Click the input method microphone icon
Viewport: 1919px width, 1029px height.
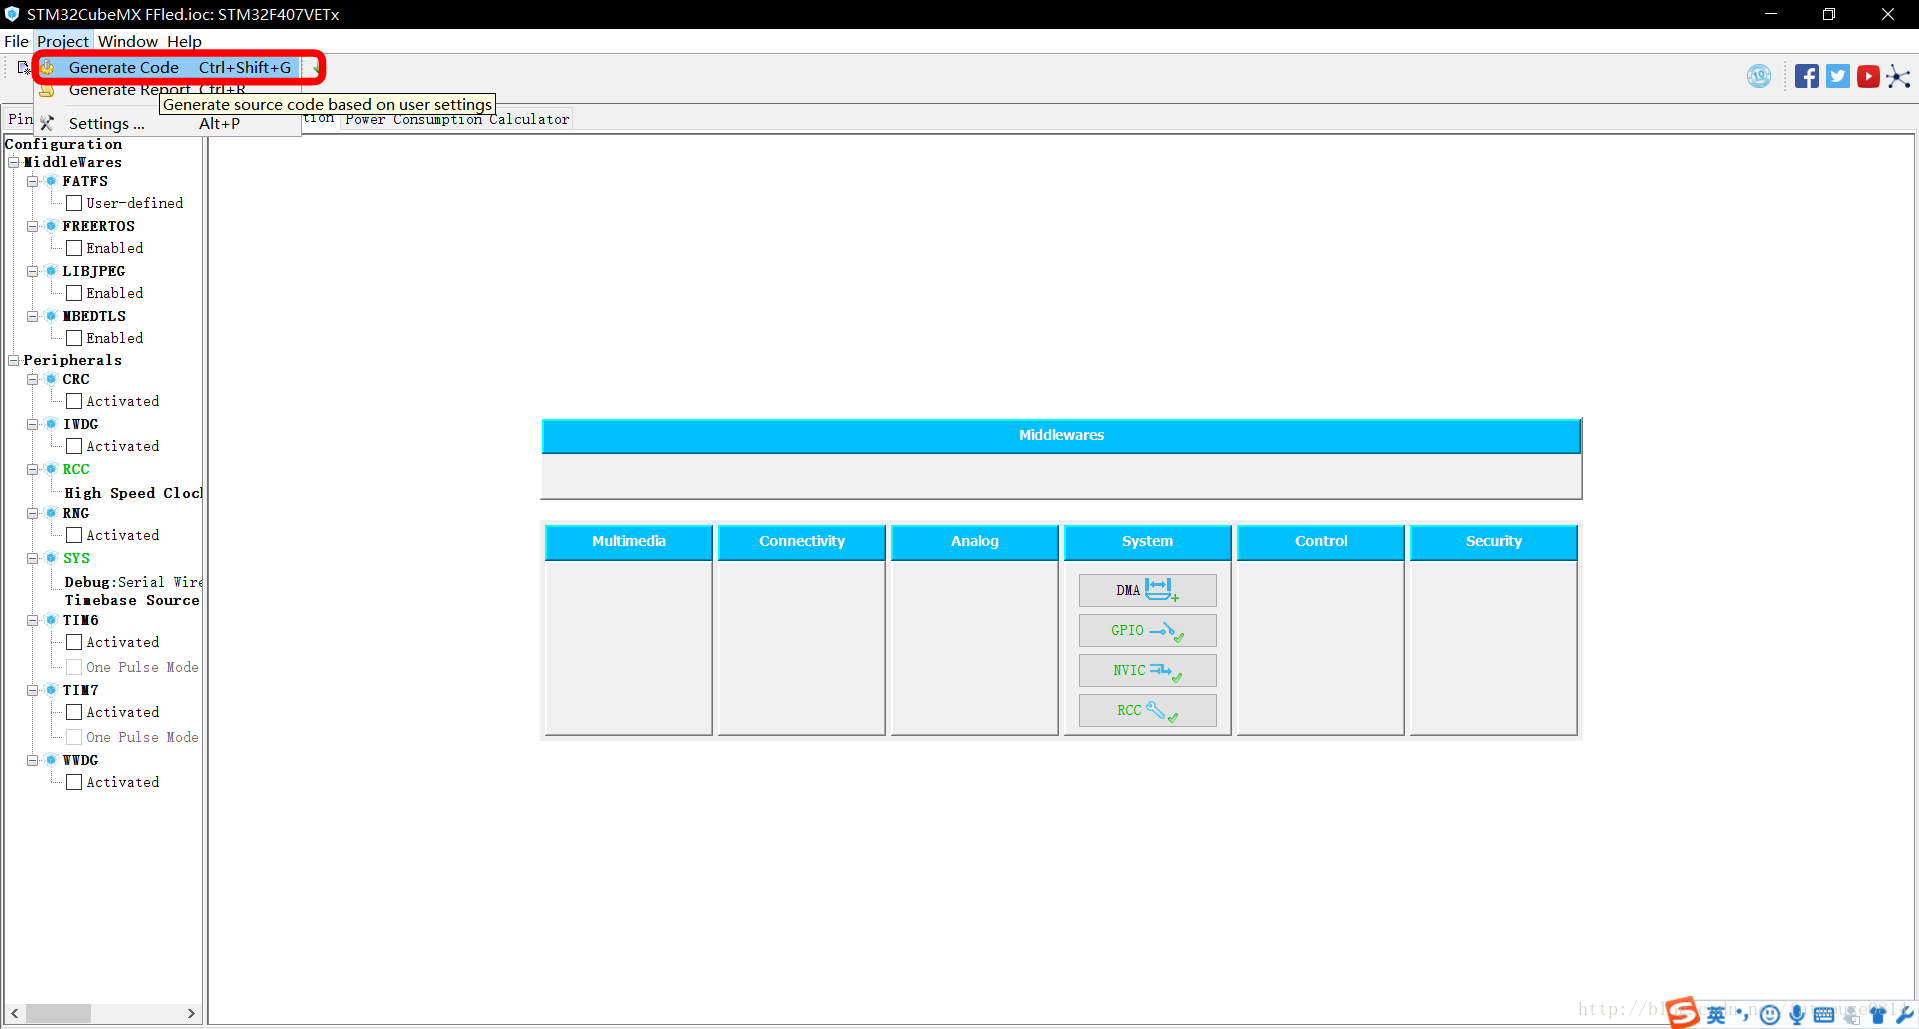point(1797,1015)
